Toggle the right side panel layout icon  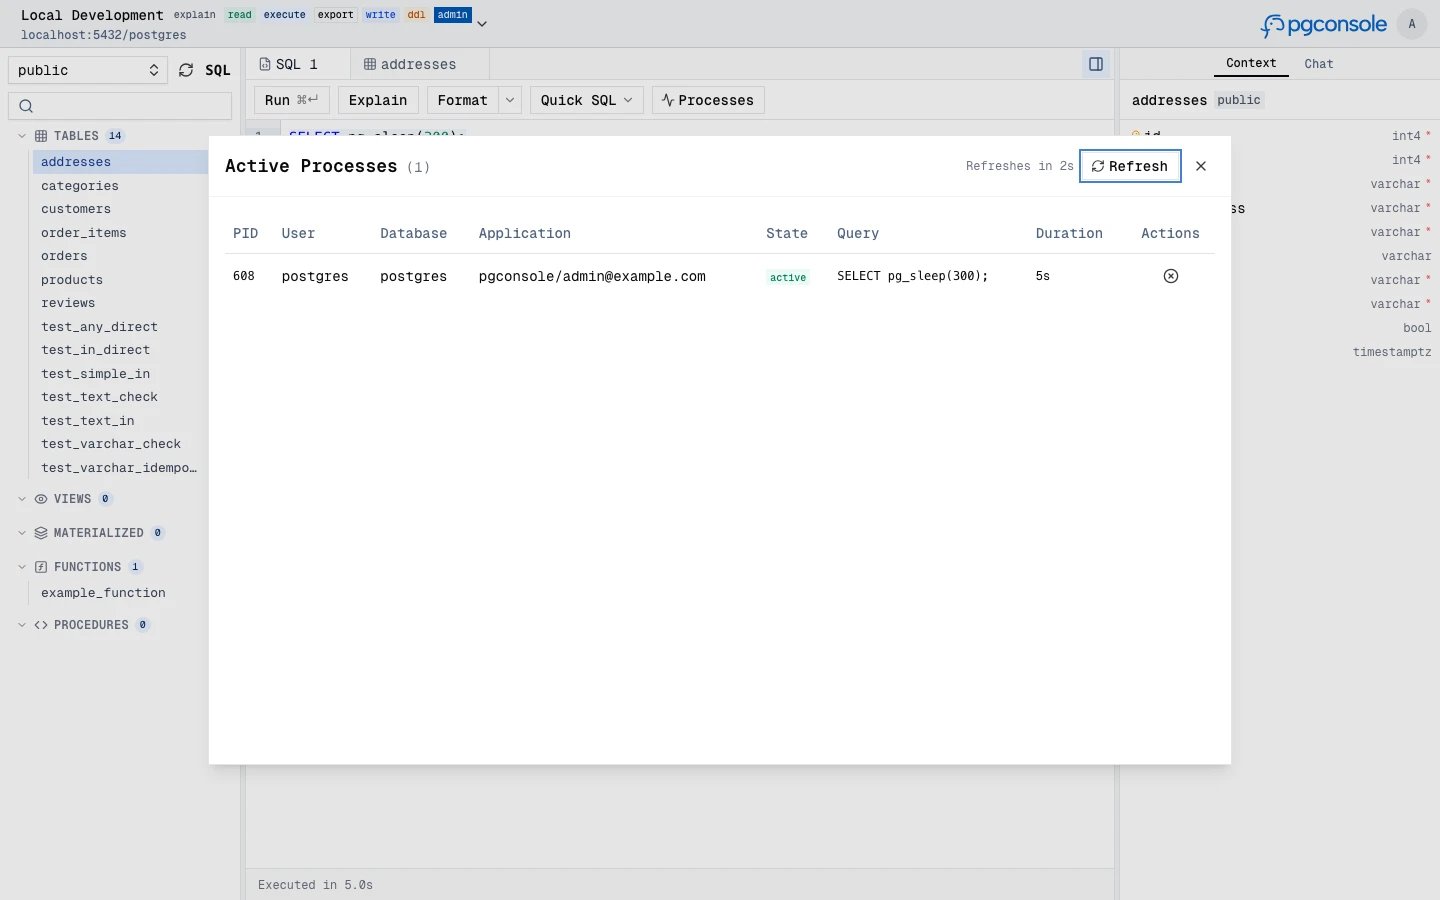[1096, 64]
